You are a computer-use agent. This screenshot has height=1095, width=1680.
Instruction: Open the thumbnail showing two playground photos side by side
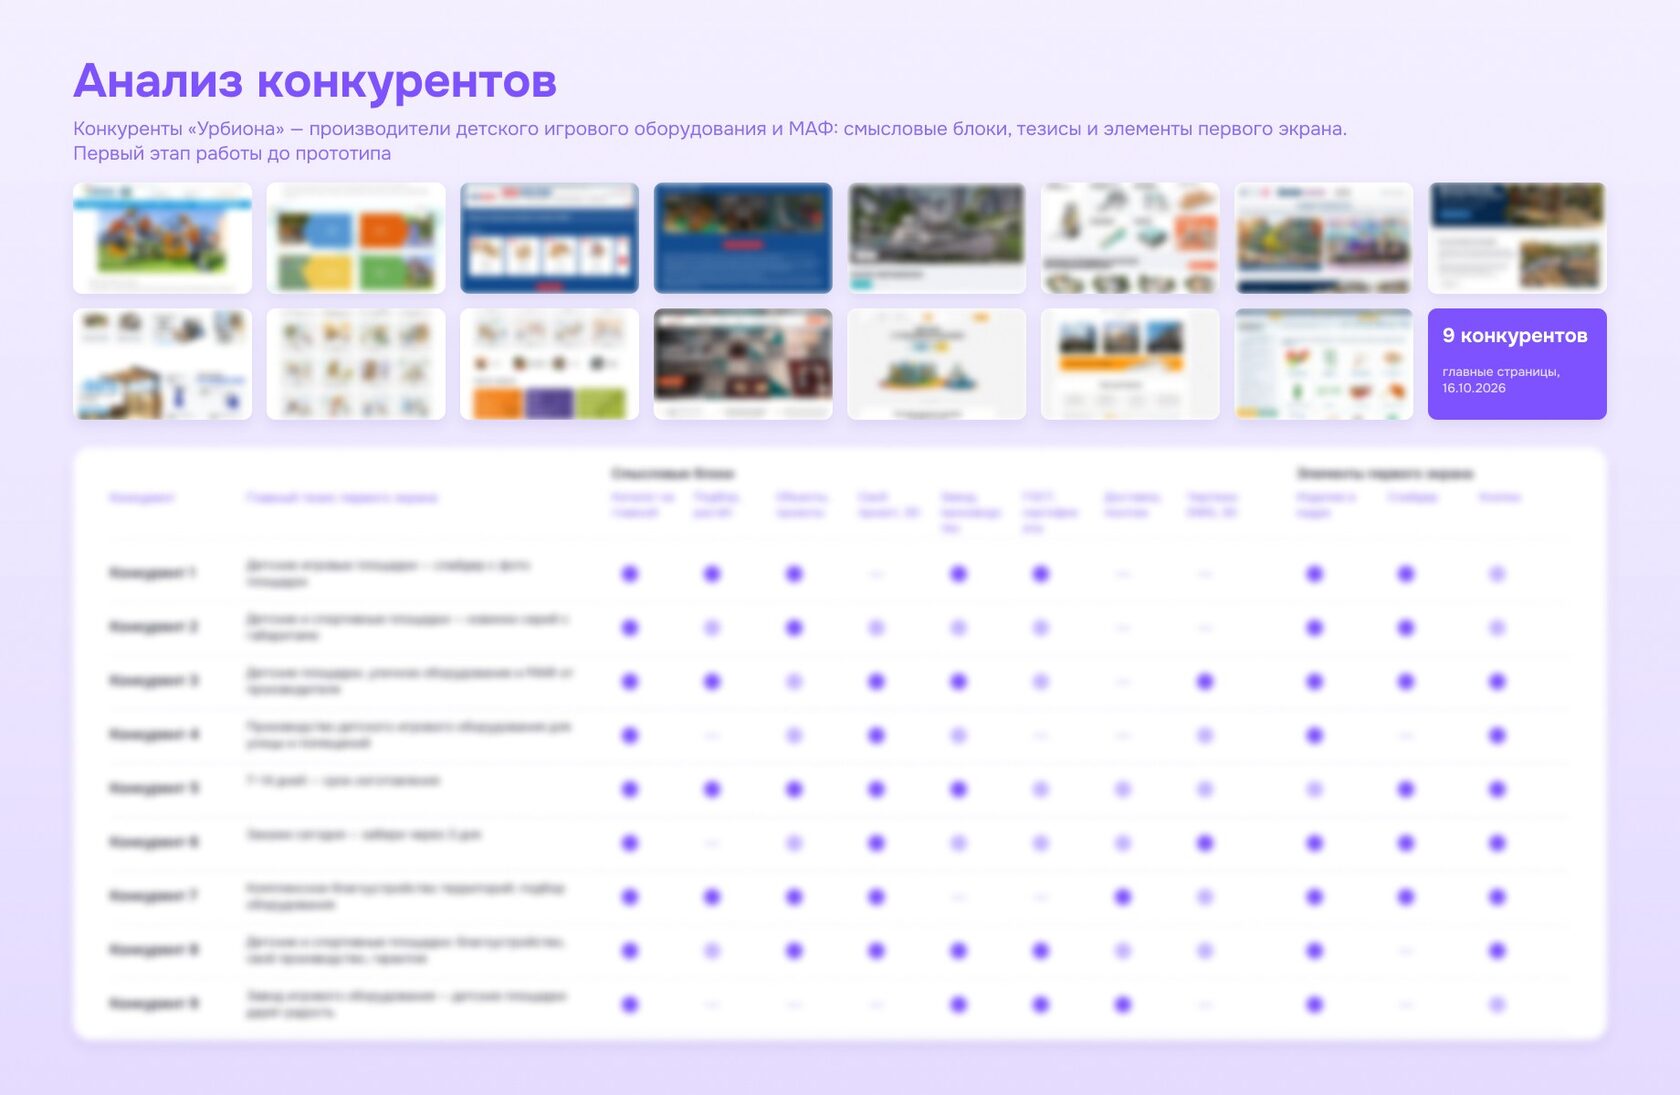(x=1324, y=238)
